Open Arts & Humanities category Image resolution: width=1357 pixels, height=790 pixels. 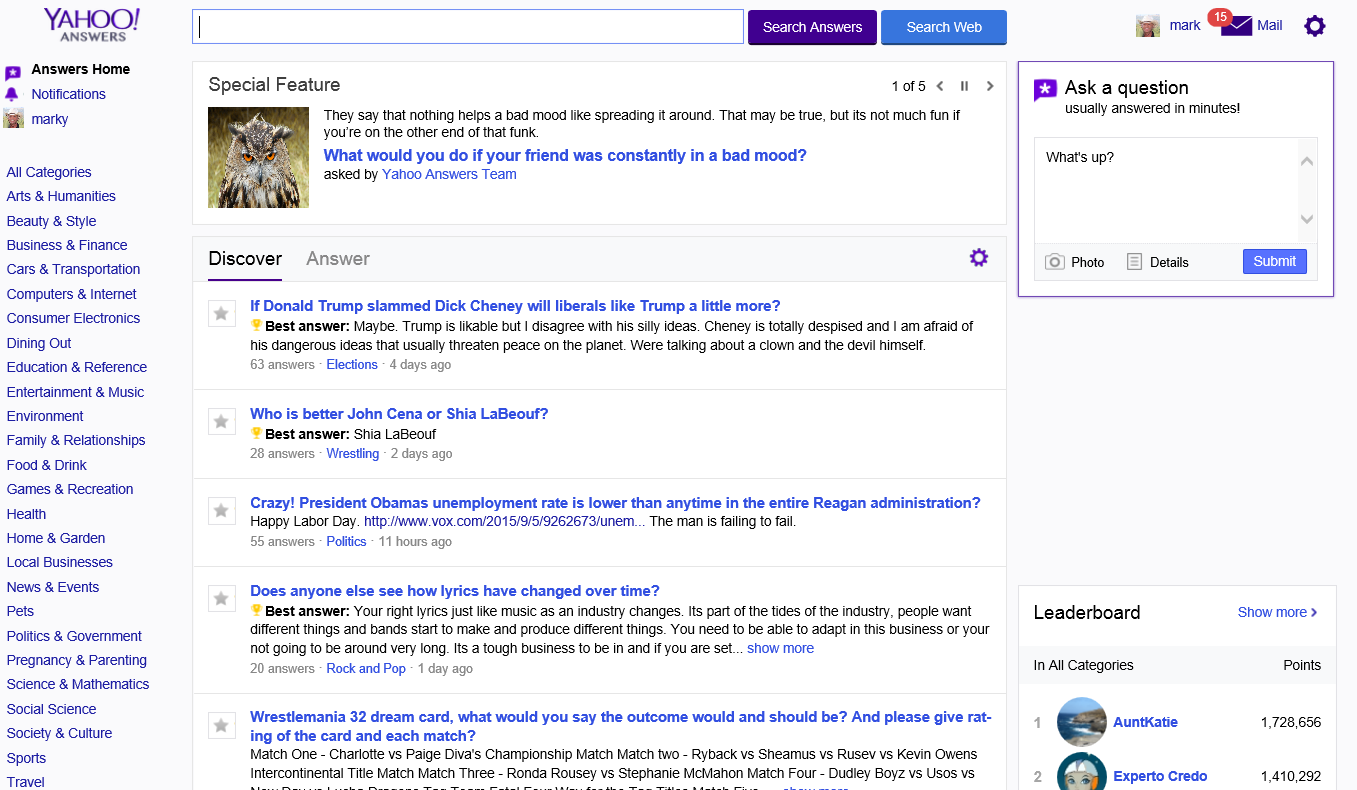click(61, 196)
